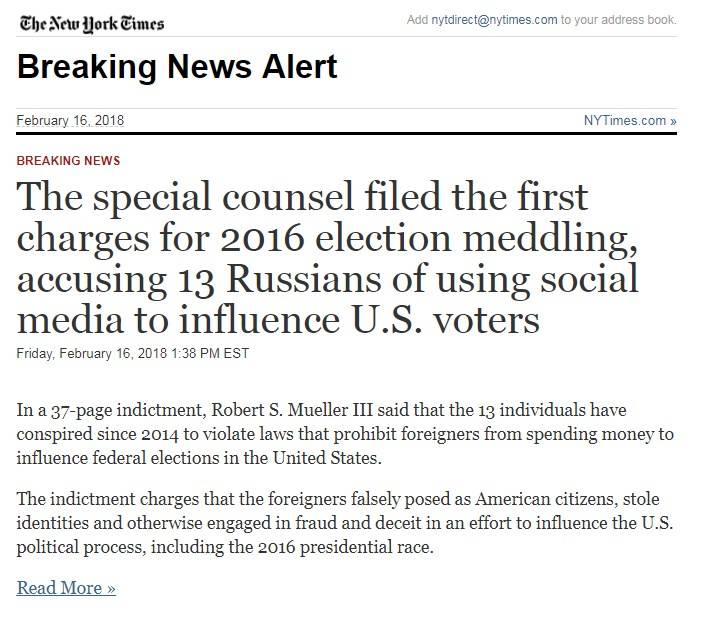
Task: Click the red BREAKING NEWS label
Action: tap(68, 160)
